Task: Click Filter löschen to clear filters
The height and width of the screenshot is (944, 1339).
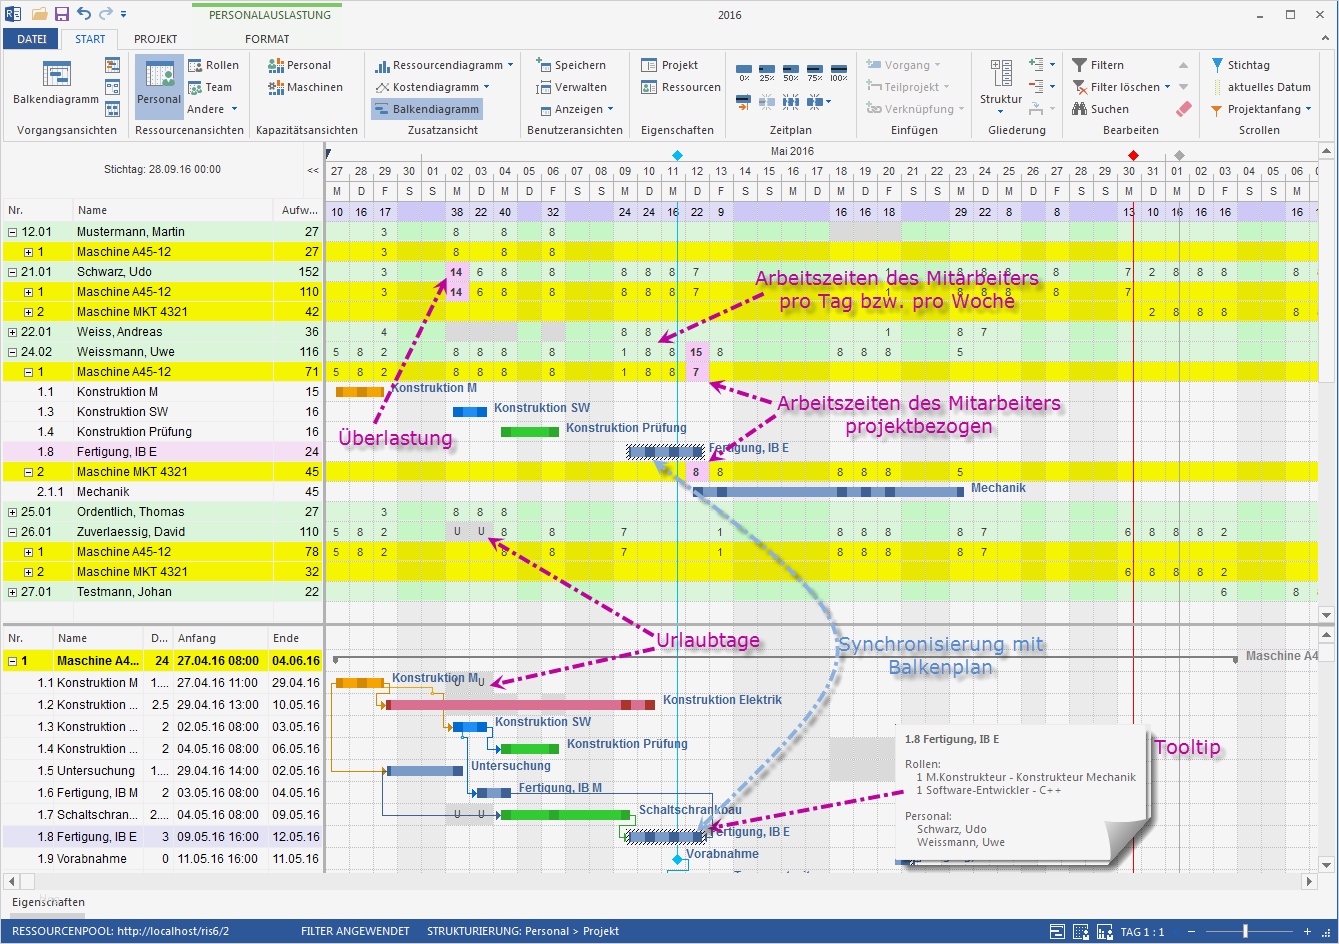Action: pos(1124,86)
